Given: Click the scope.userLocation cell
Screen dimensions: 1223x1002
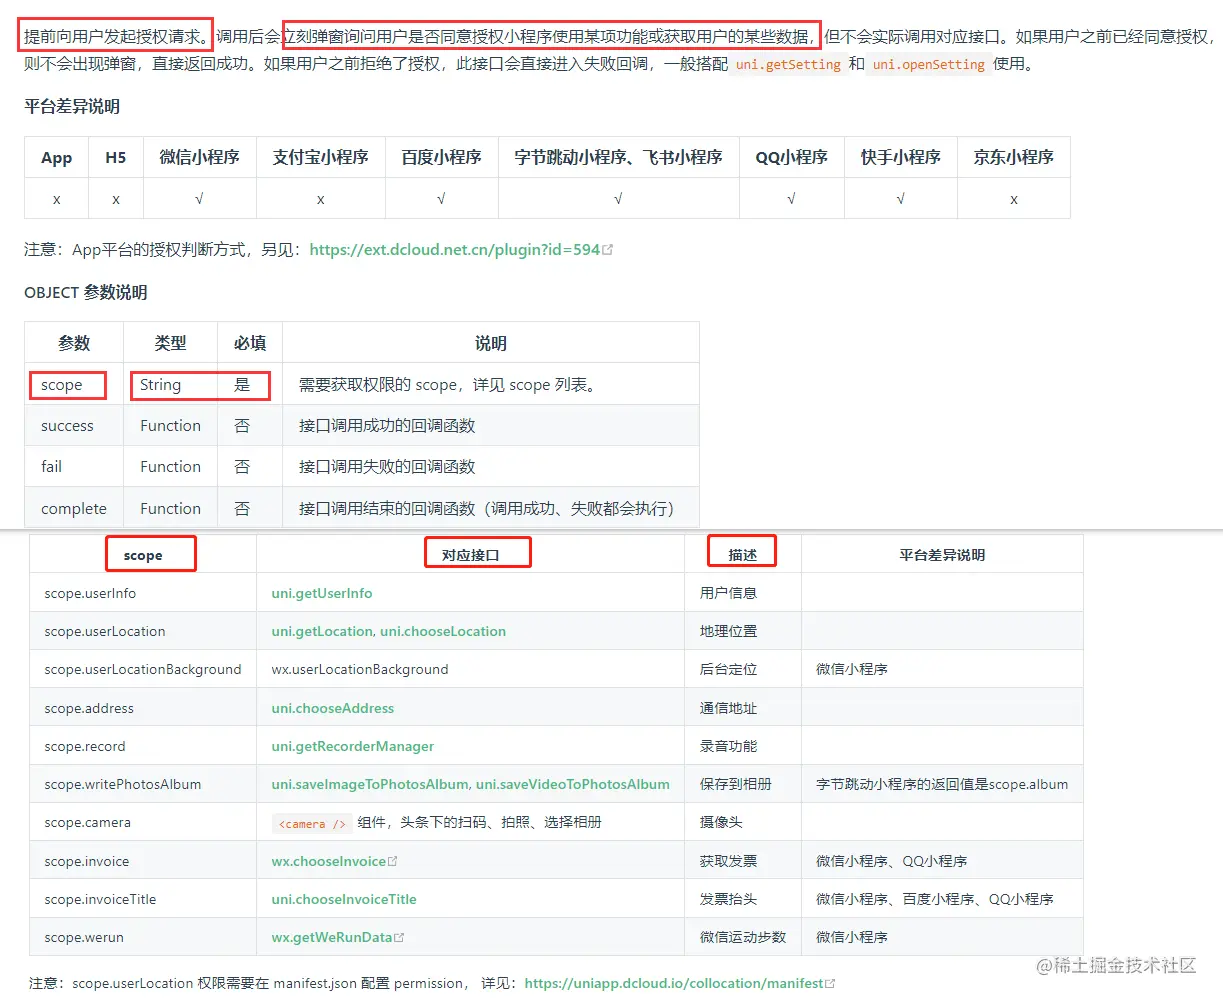Looking at the screenshot, I should click(x=143, y=631).
